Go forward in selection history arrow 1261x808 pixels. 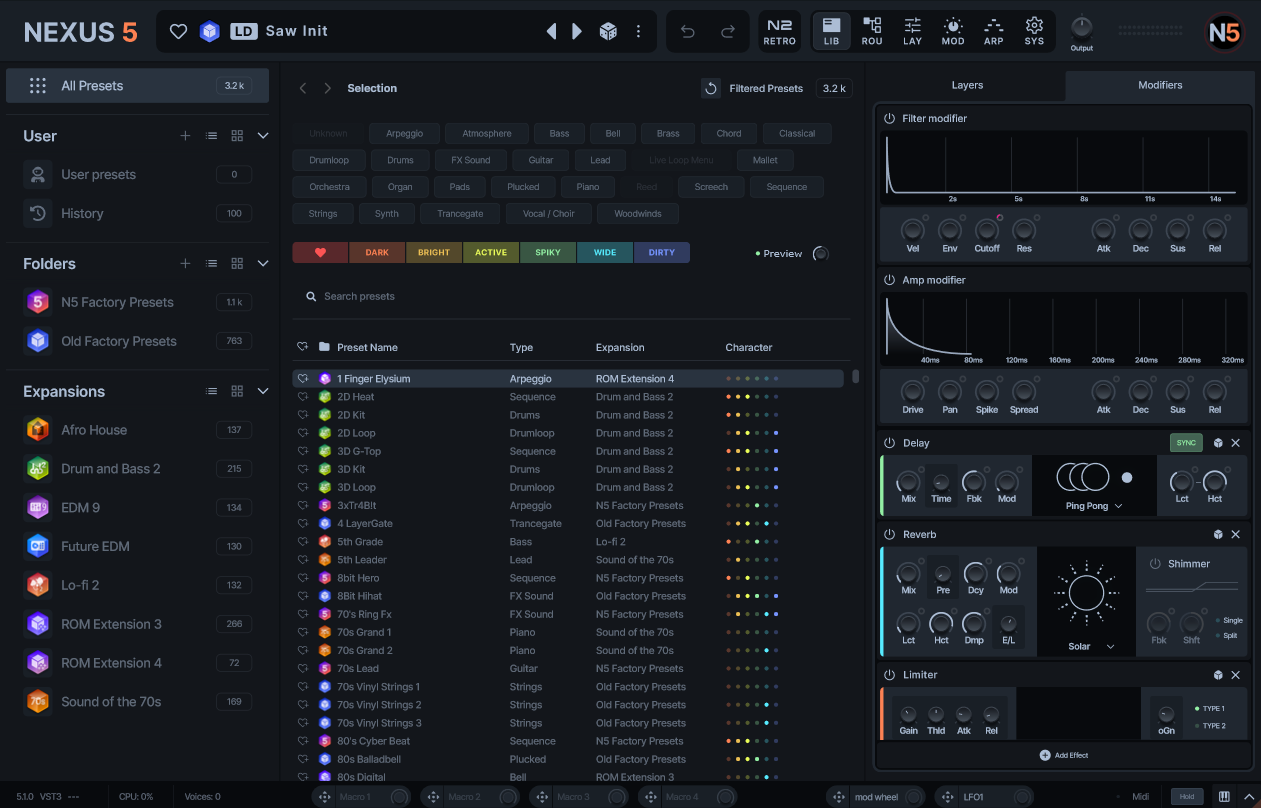[x=327, y=88]
